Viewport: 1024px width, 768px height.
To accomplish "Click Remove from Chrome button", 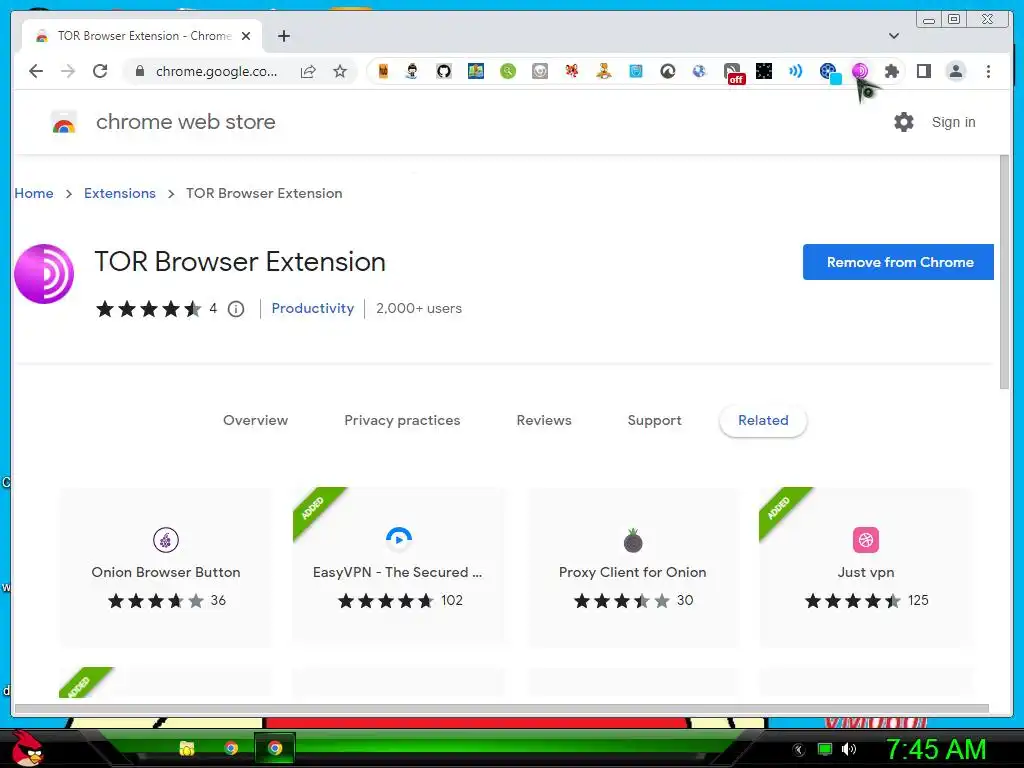I will (x=898, y=262).
